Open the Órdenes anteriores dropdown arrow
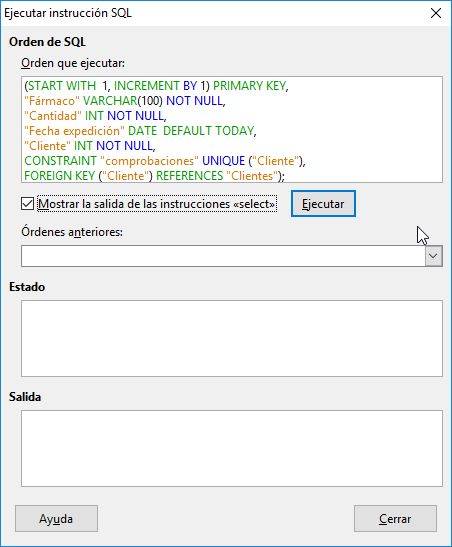 (434, 256)
